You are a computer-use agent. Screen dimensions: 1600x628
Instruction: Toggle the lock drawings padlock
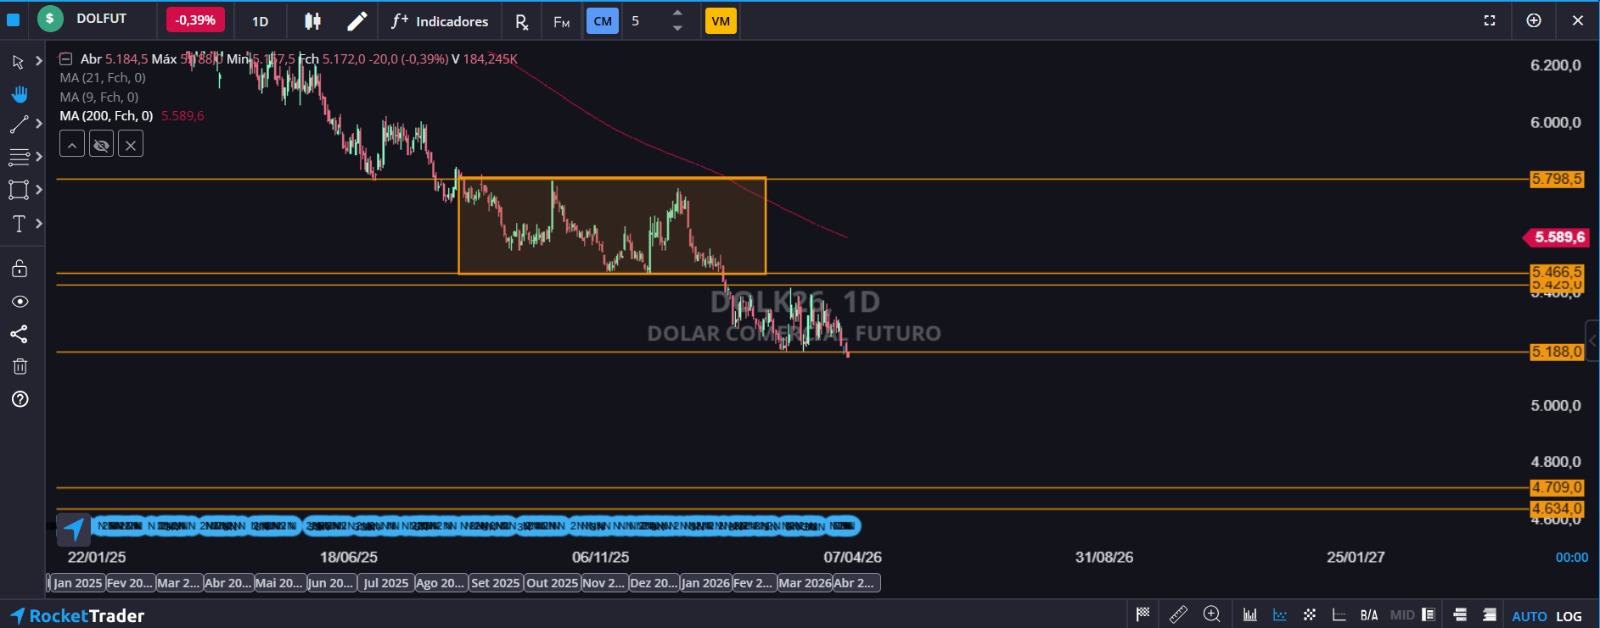point(19,269)
